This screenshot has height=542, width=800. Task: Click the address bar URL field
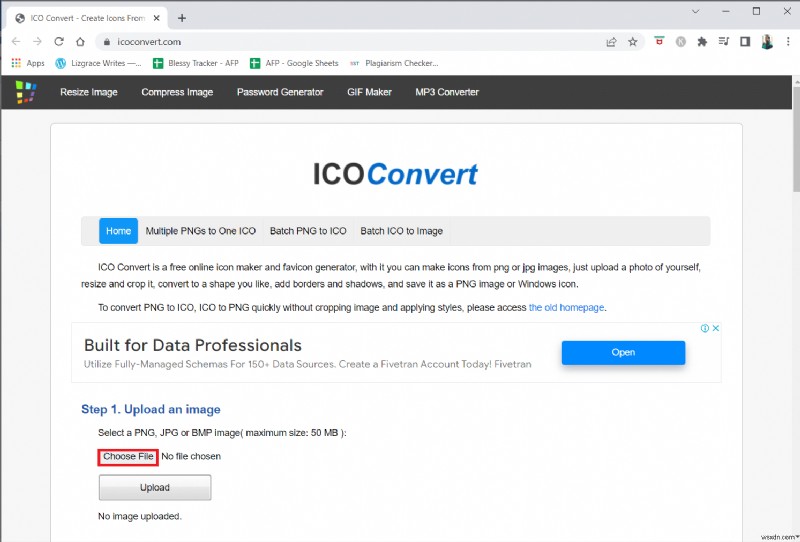[350, 42]
